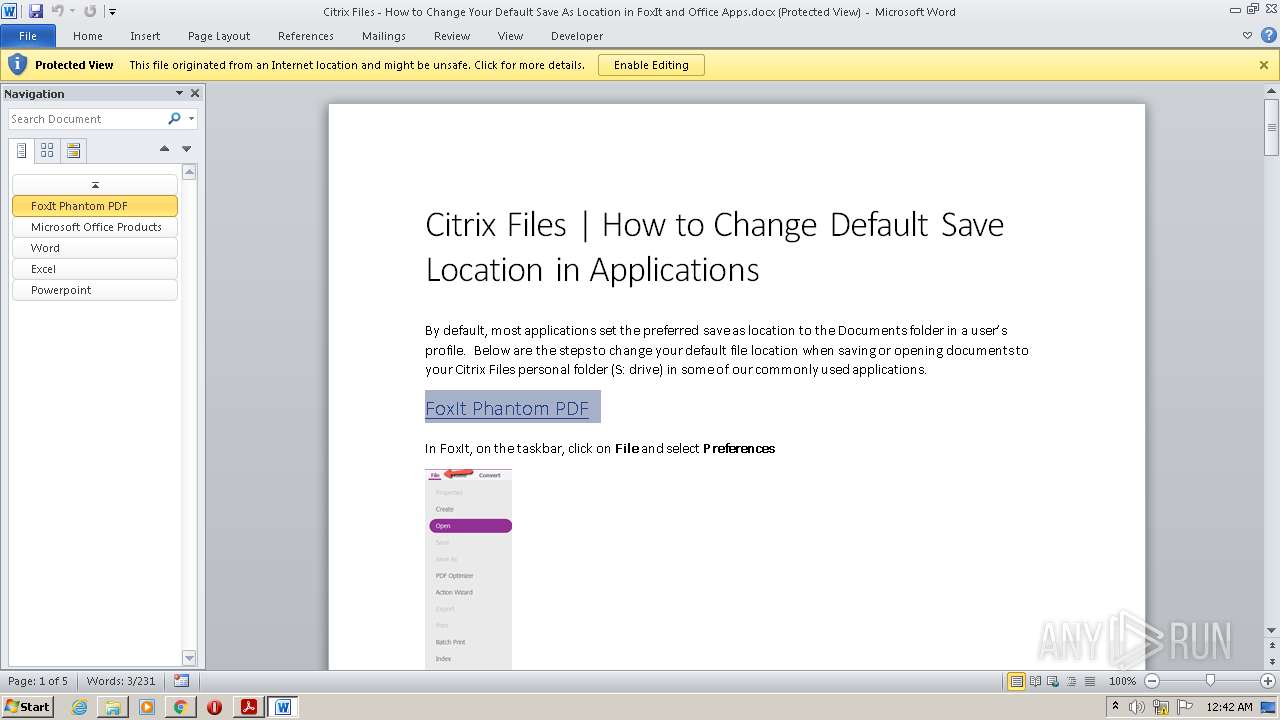Switch to Print Layout view
This screenshot has width=1280, height=720.
tap(1016, 681)
